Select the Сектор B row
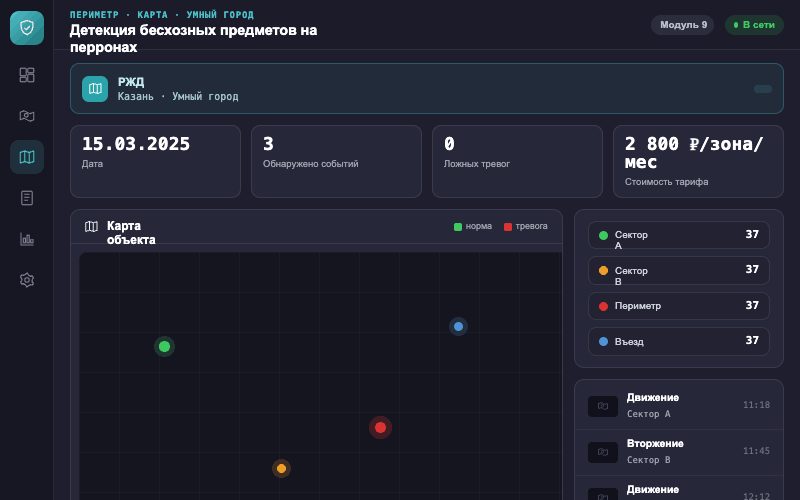Image resolution: width=800 pixels, height=500 pixels. 679,270
